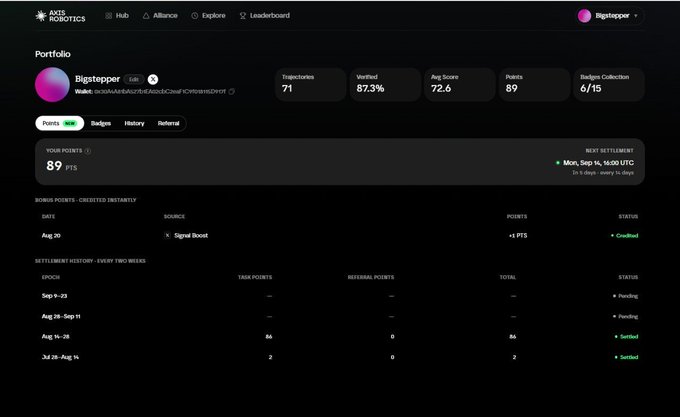680x417 pixels.
Task: Click Pending status for Aug 28–Sep 11
Action: pos(625,316)
